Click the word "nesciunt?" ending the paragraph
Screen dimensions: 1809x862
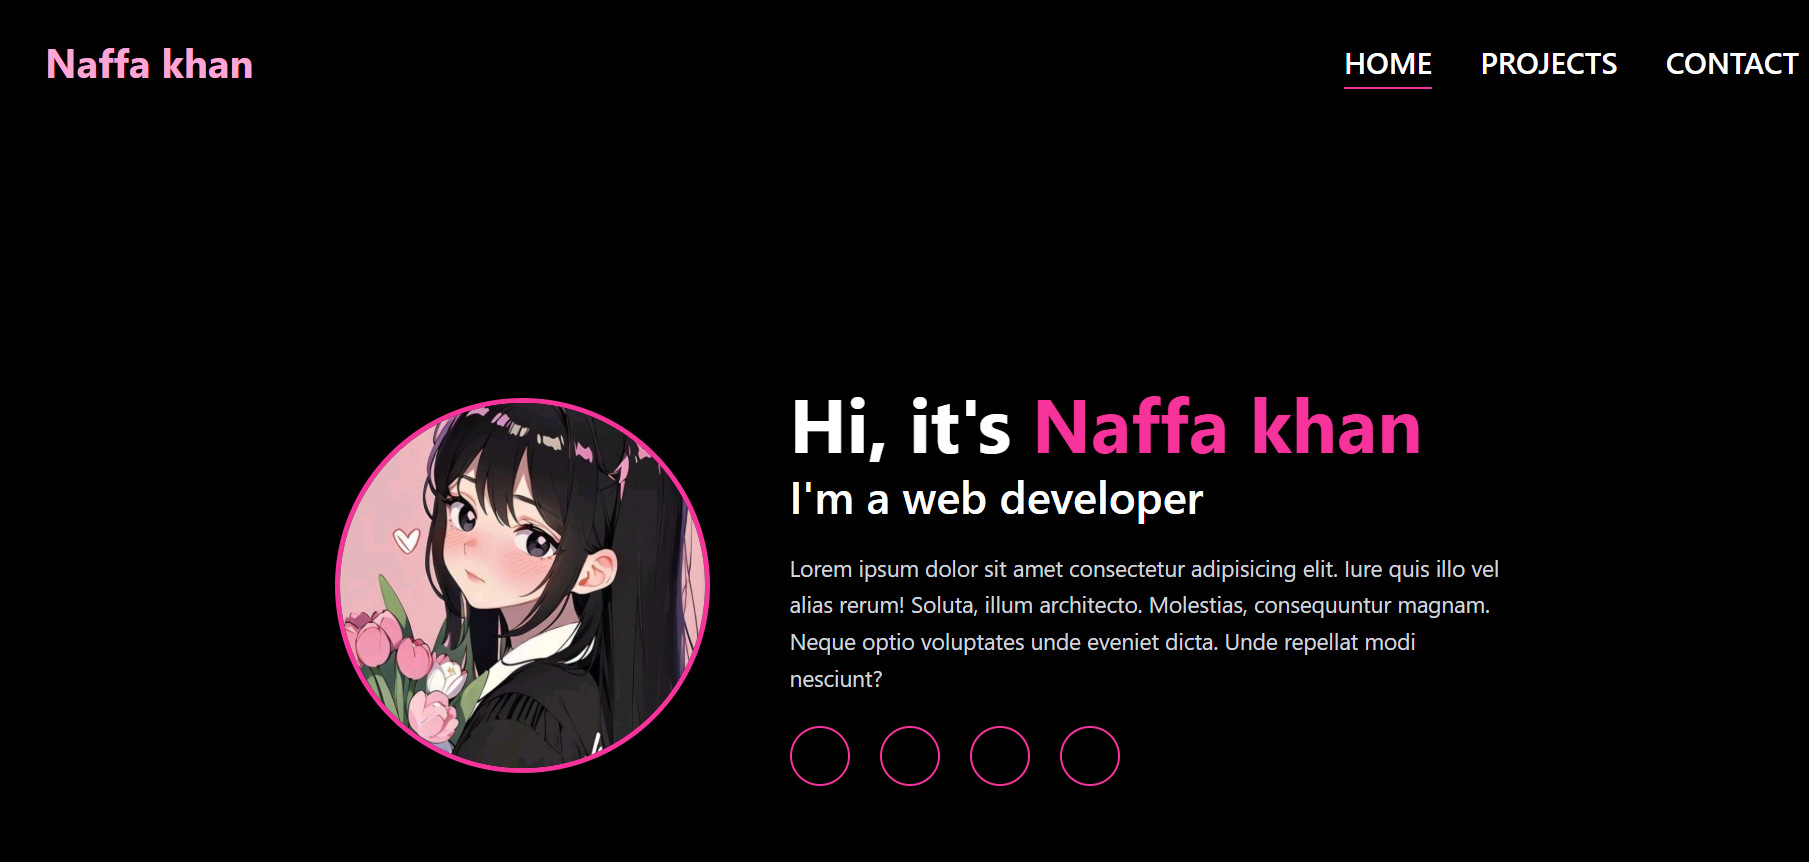[x=836, y=679]
